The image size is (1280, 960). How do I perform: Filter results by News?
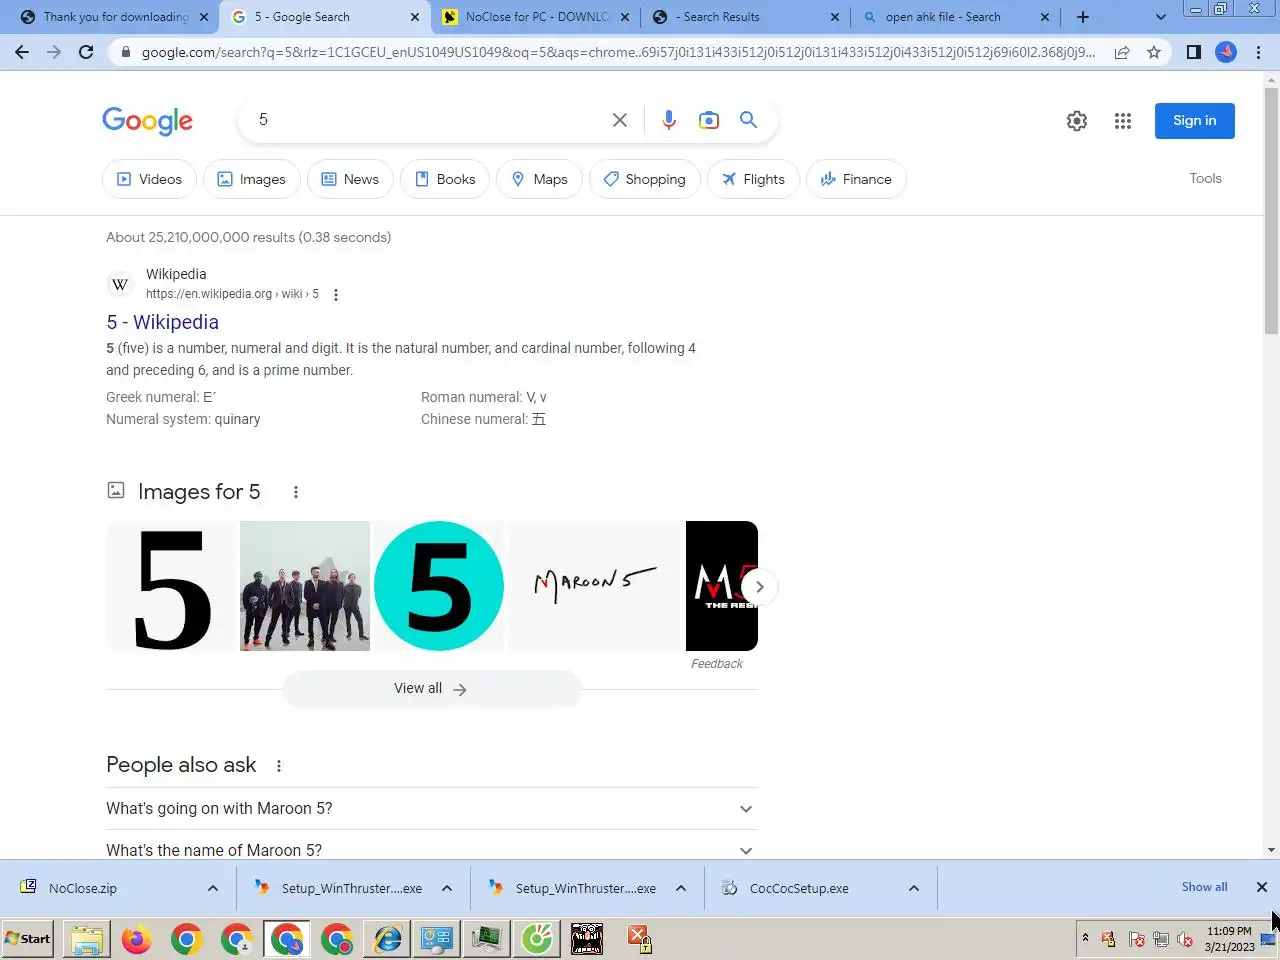pyautogui.click(x=350, y=179)
